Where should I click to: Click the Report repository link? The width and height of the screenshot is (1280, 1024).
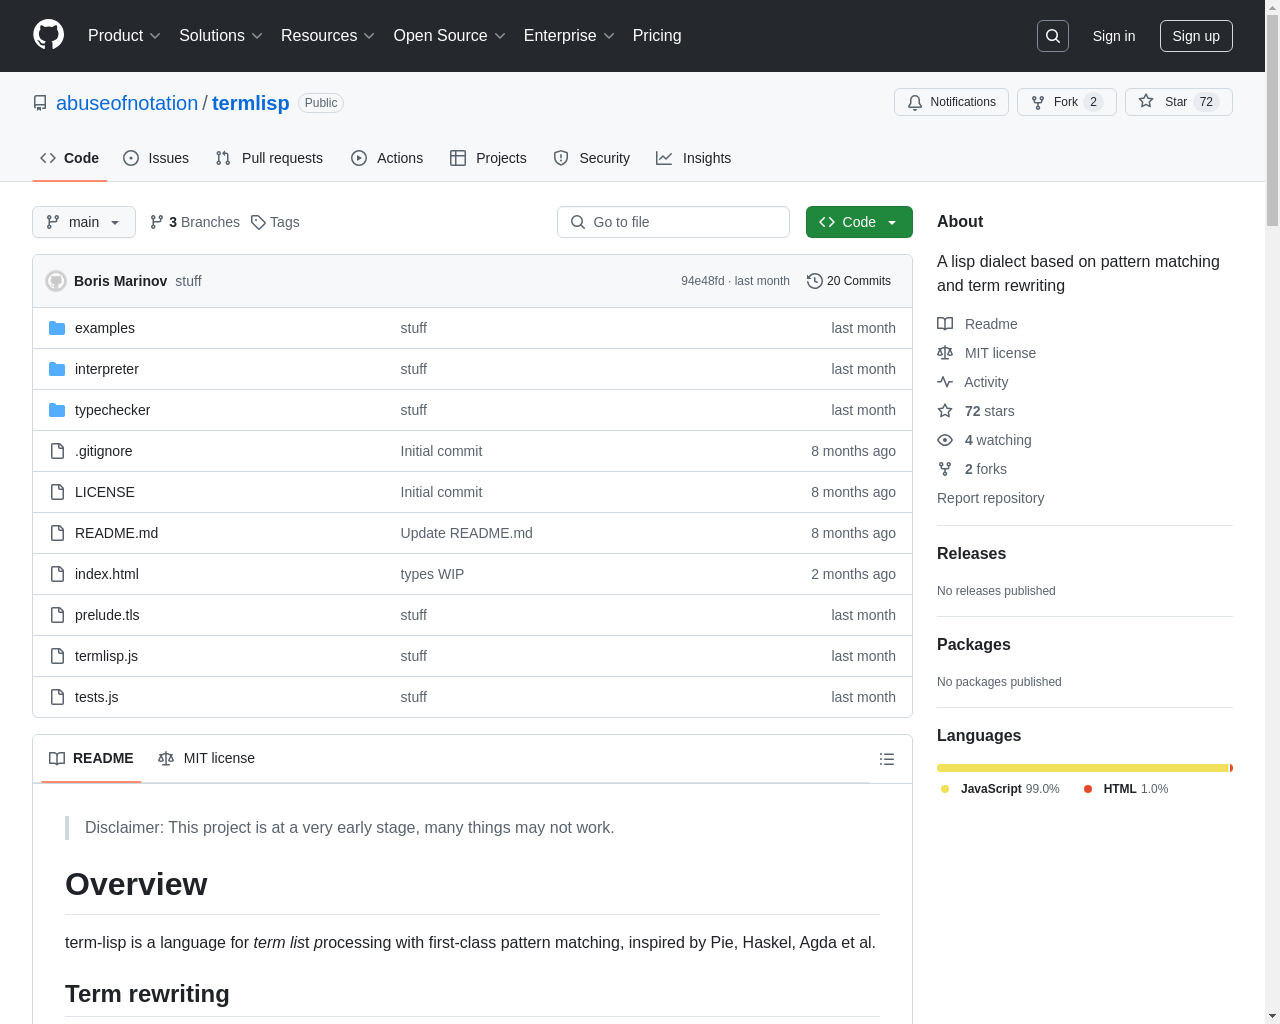[990, 498]
